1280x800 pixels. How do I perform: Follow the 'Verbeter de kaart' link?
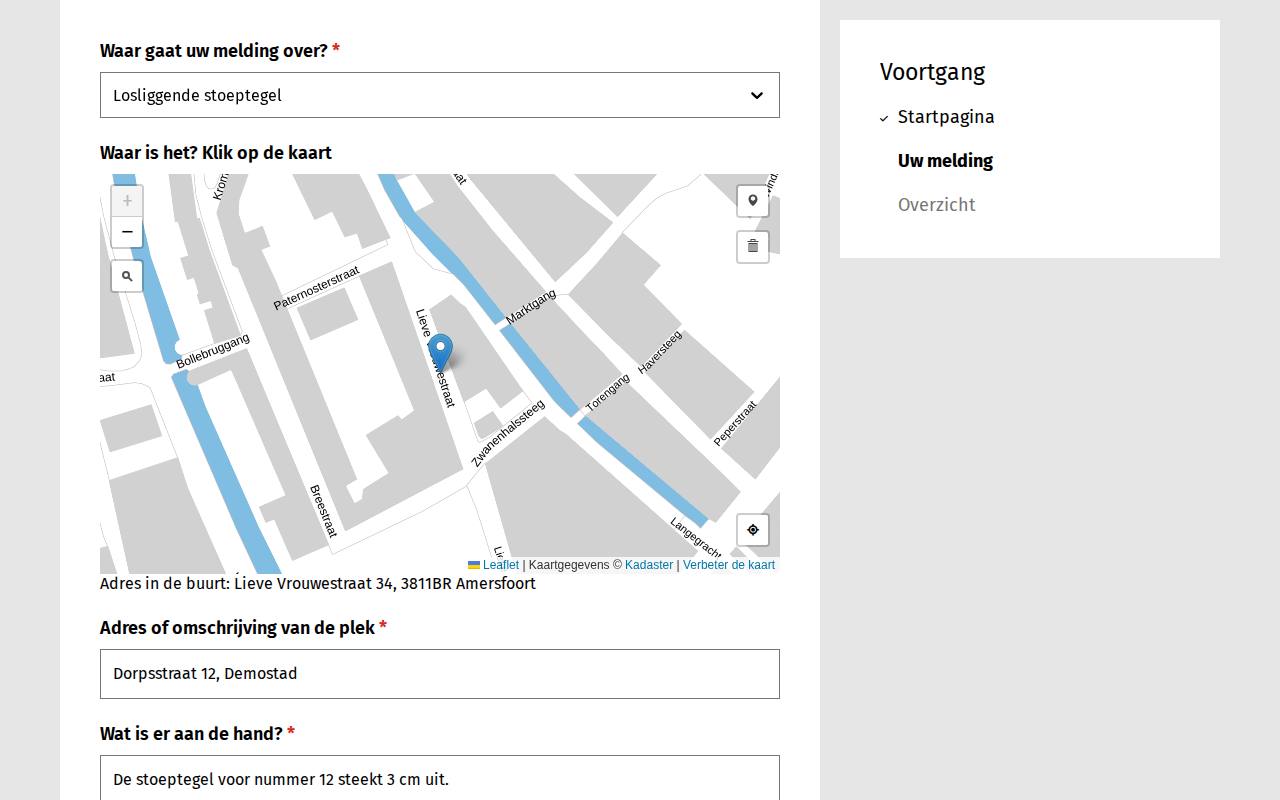[729, 565]
